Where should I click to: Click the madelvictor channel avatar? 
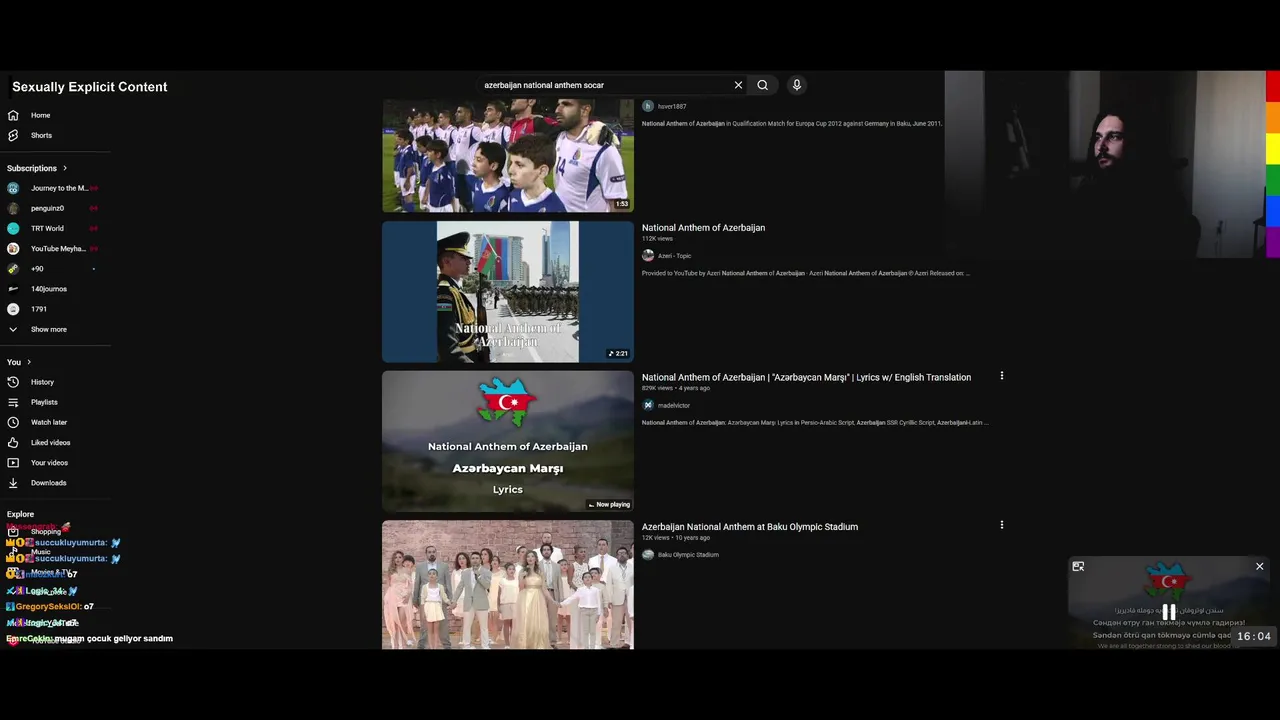click(x=648, y=405)
